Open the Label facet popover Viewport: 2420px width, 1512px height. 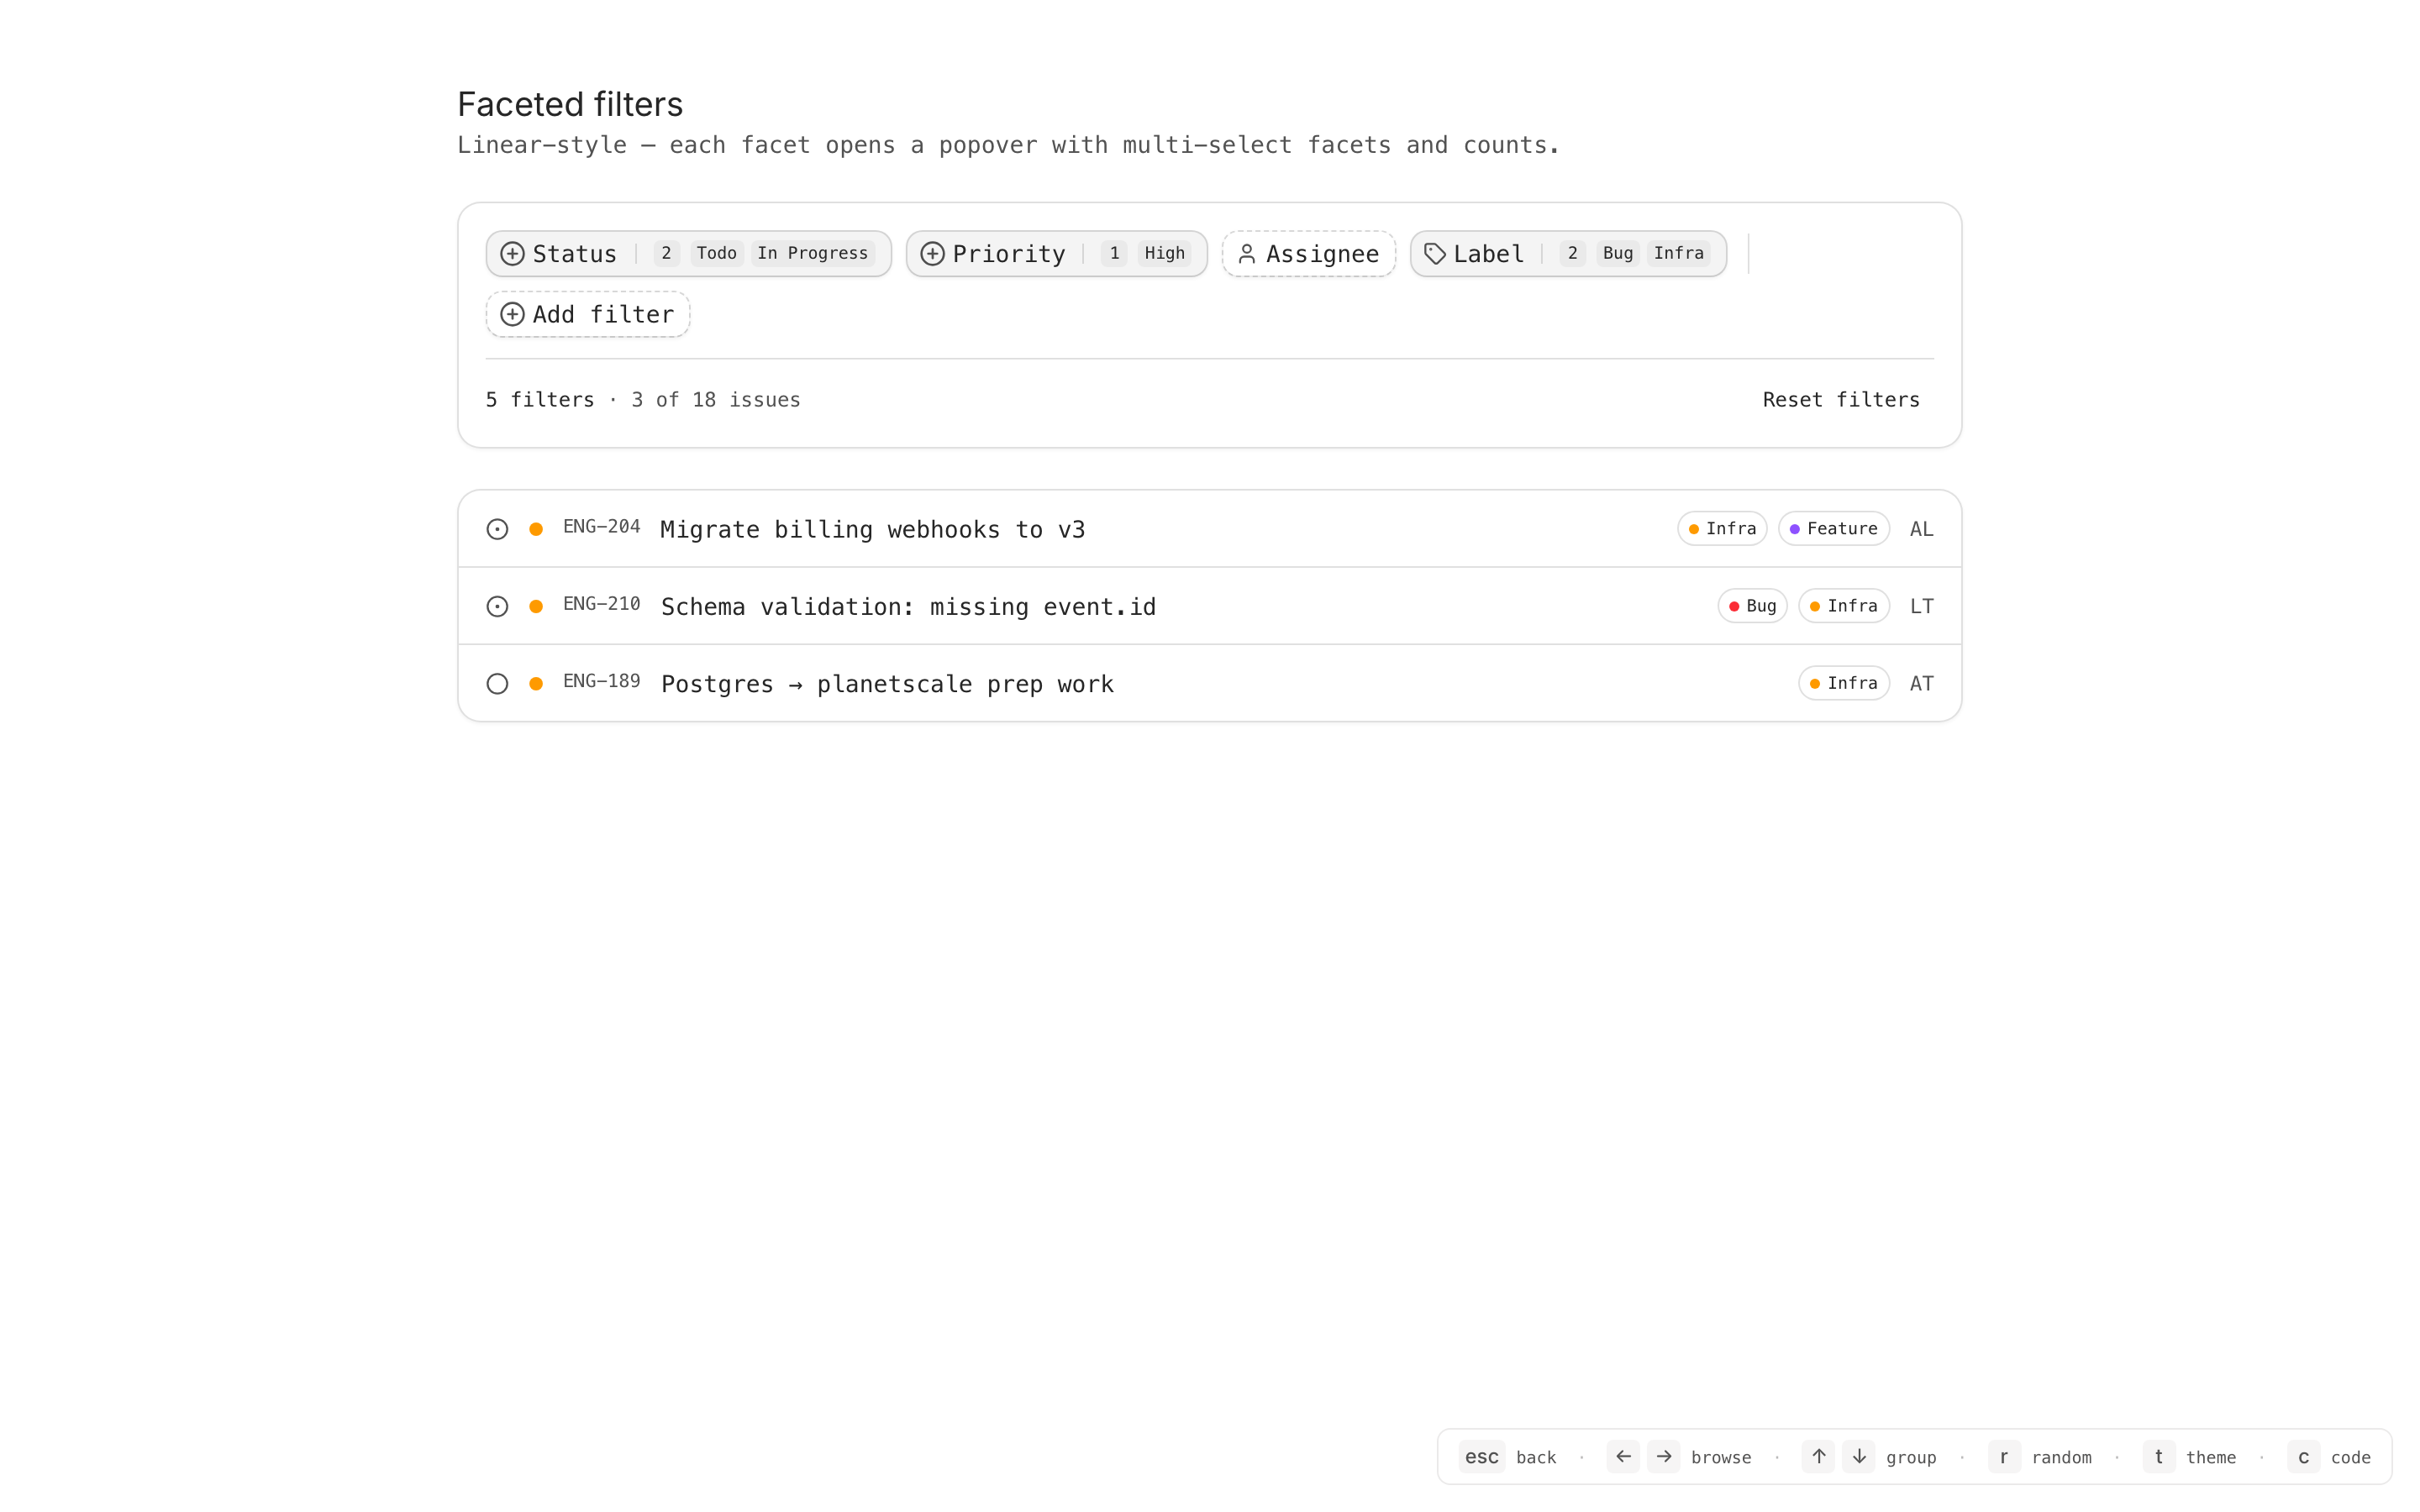click(1488, 254)
